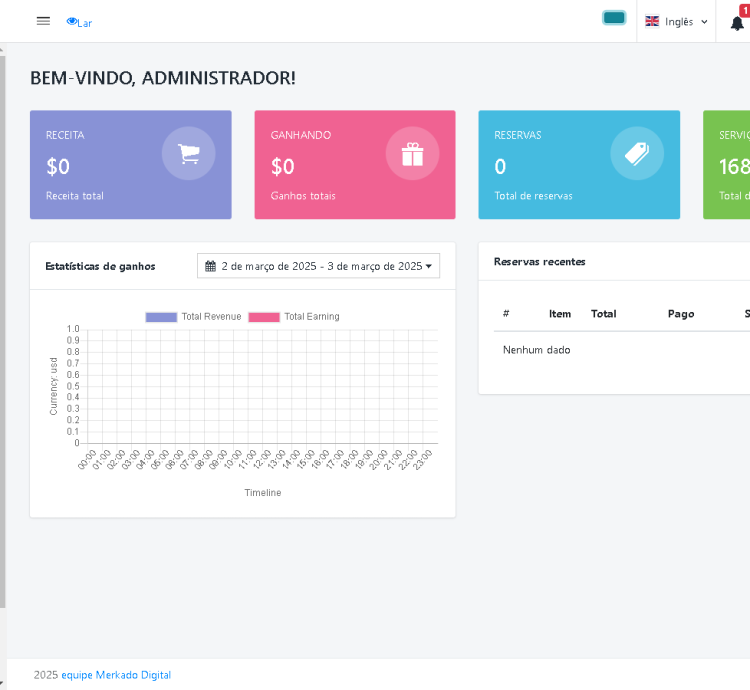
Task: Click the gift icon on Ganhando card
Action: [x=412, y=153]
